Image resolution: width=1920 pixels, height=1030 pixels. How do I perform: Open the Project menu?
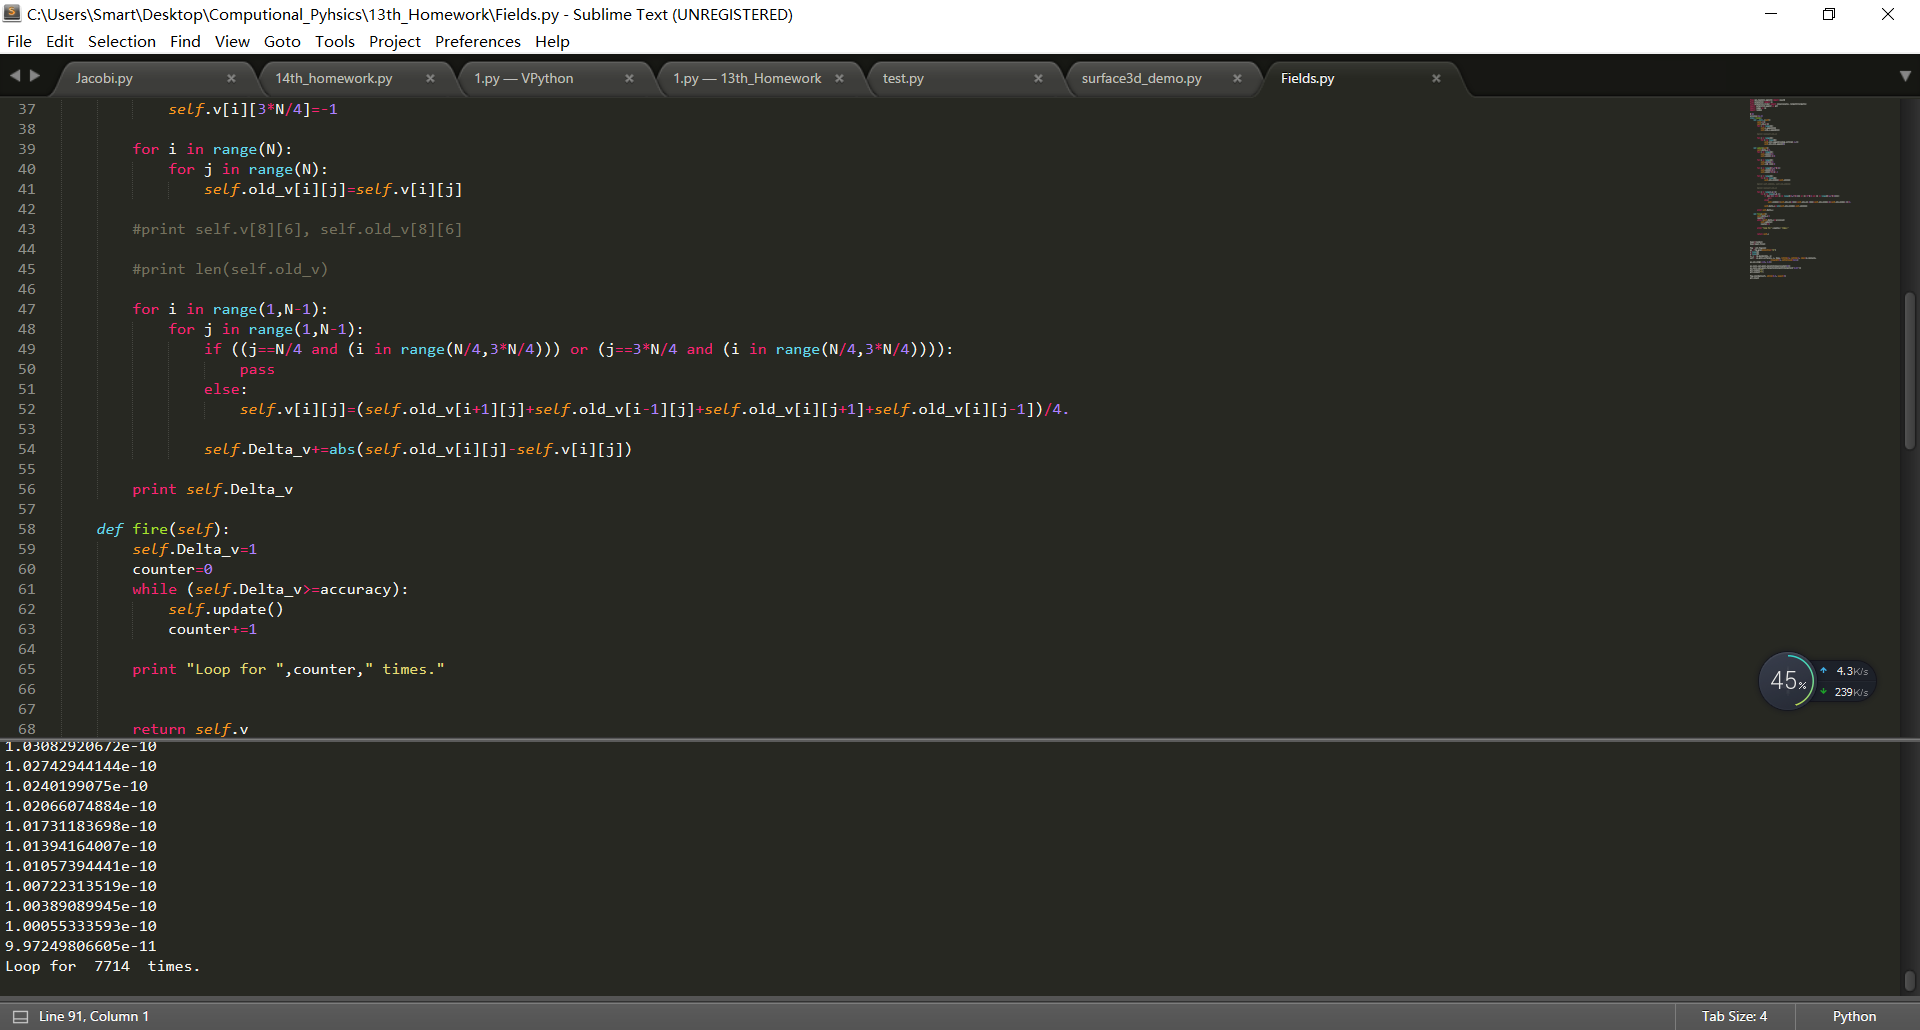(x=395, y=41)
